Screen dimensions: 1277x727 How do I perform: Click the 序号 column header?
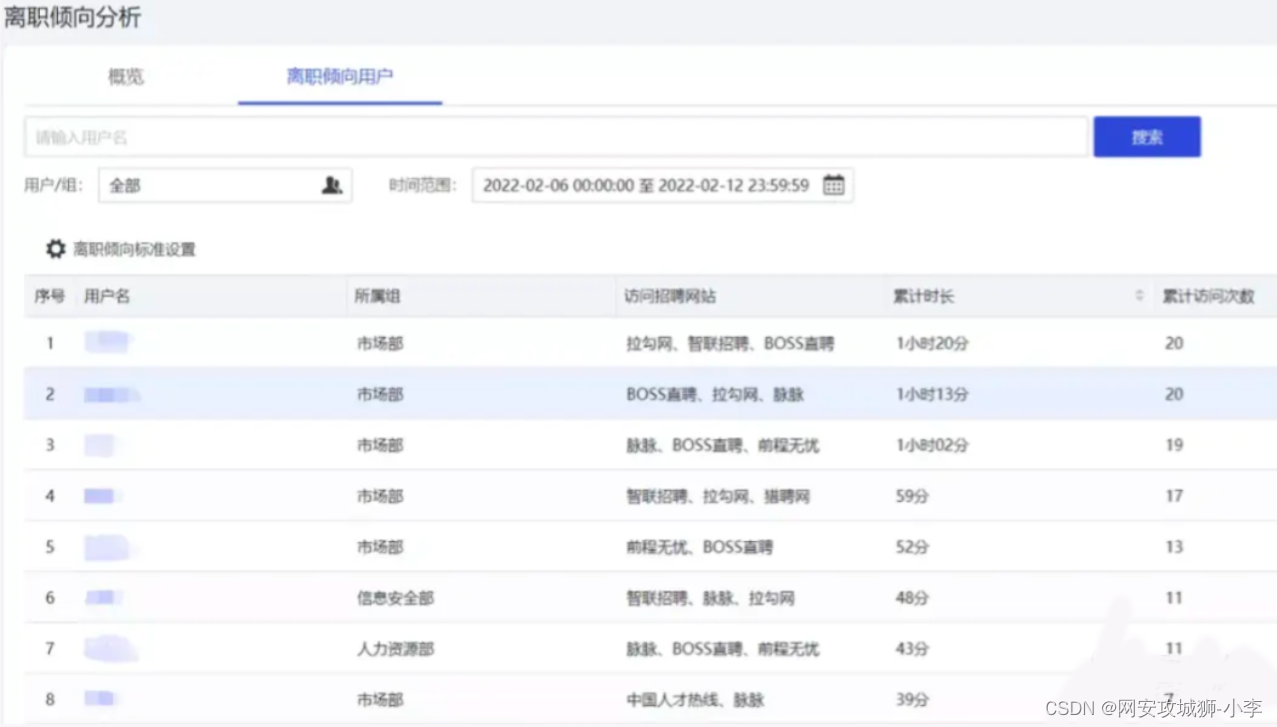[x=50, y=297]
